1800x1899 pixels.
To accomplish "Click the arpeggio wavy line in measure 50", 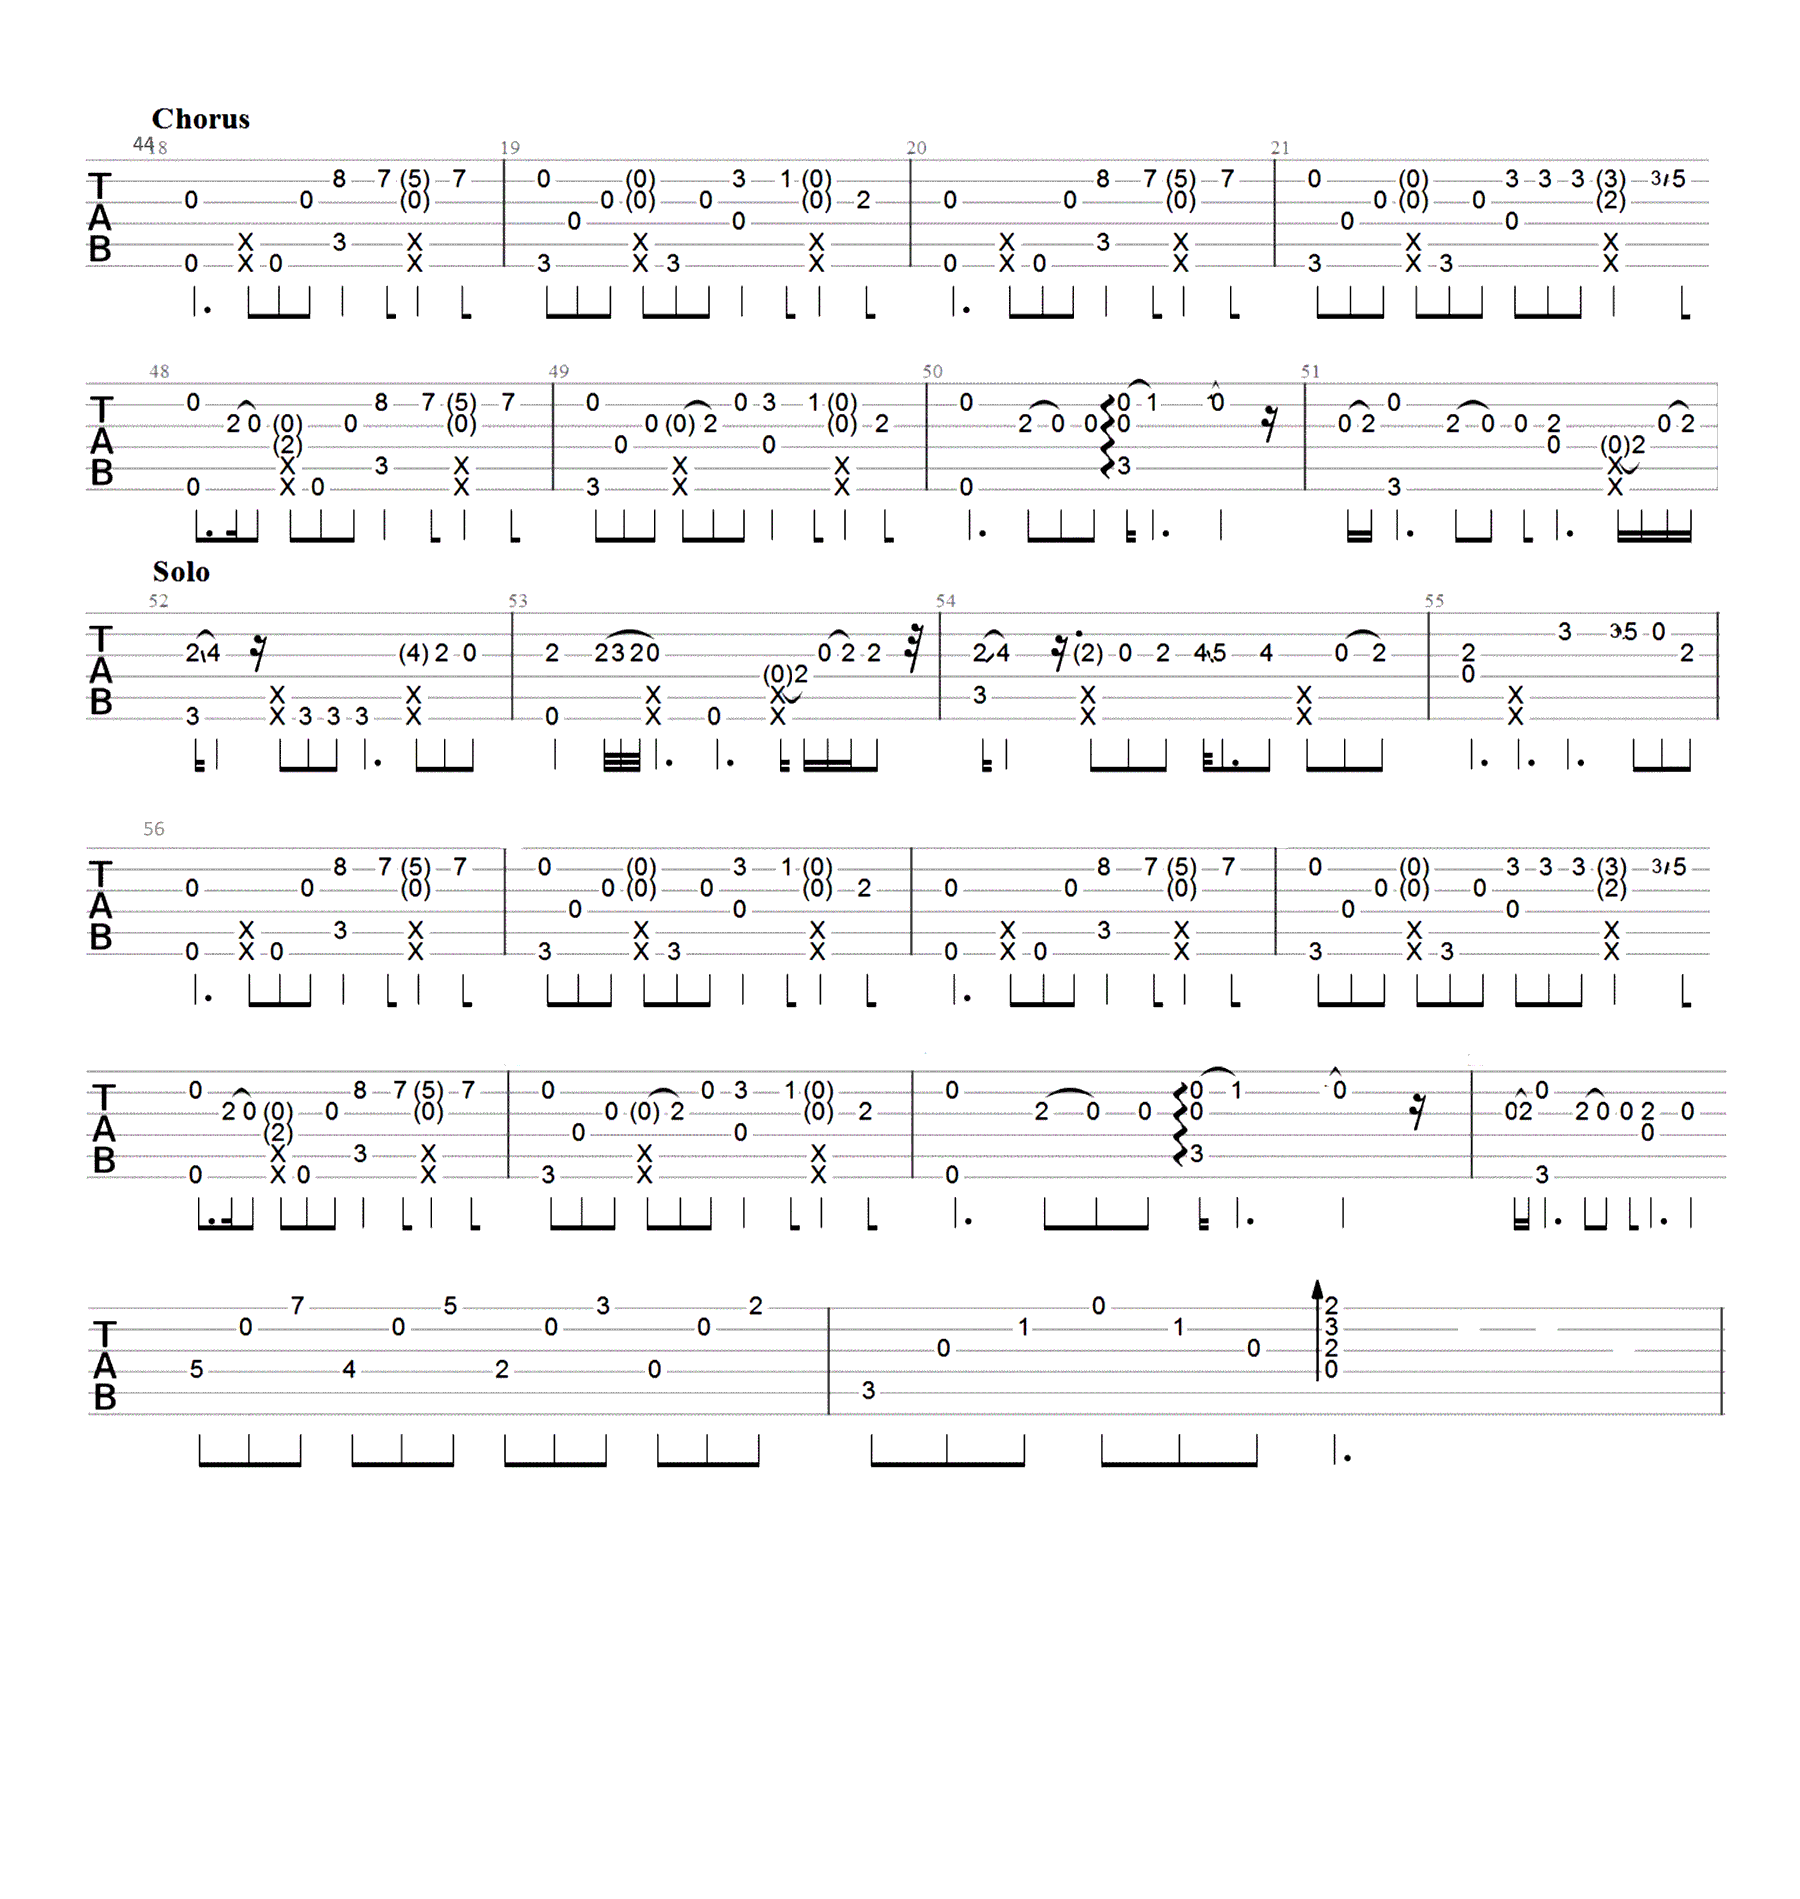I will point(1107,436).
